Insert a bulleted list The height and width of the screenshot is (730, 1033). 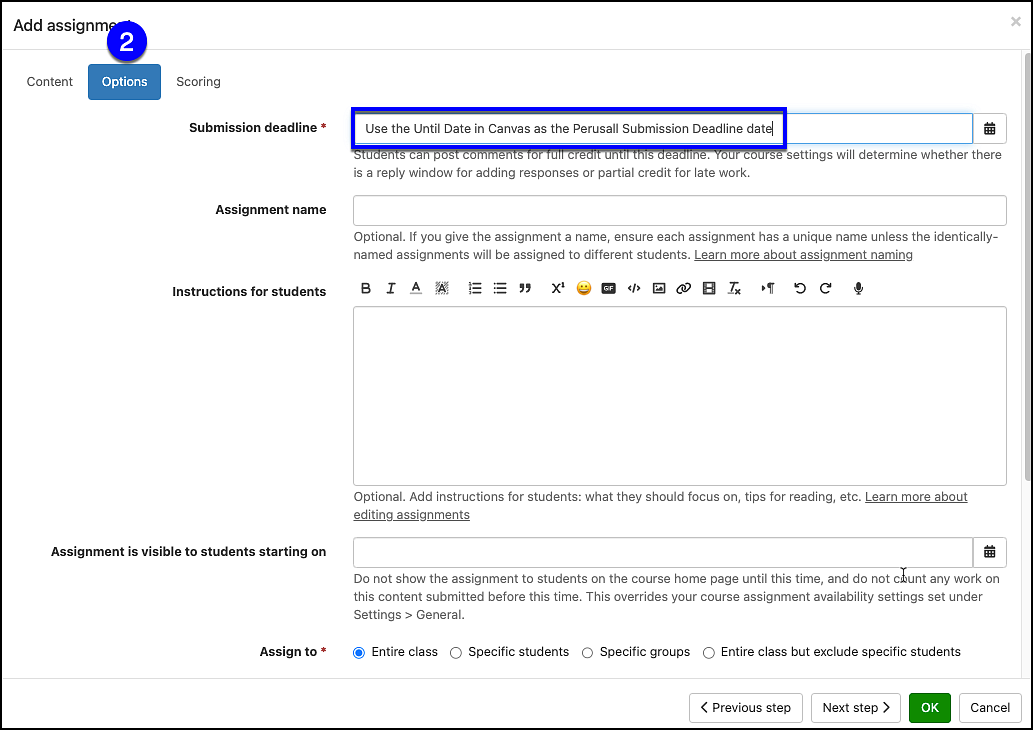tap(500, 288)
